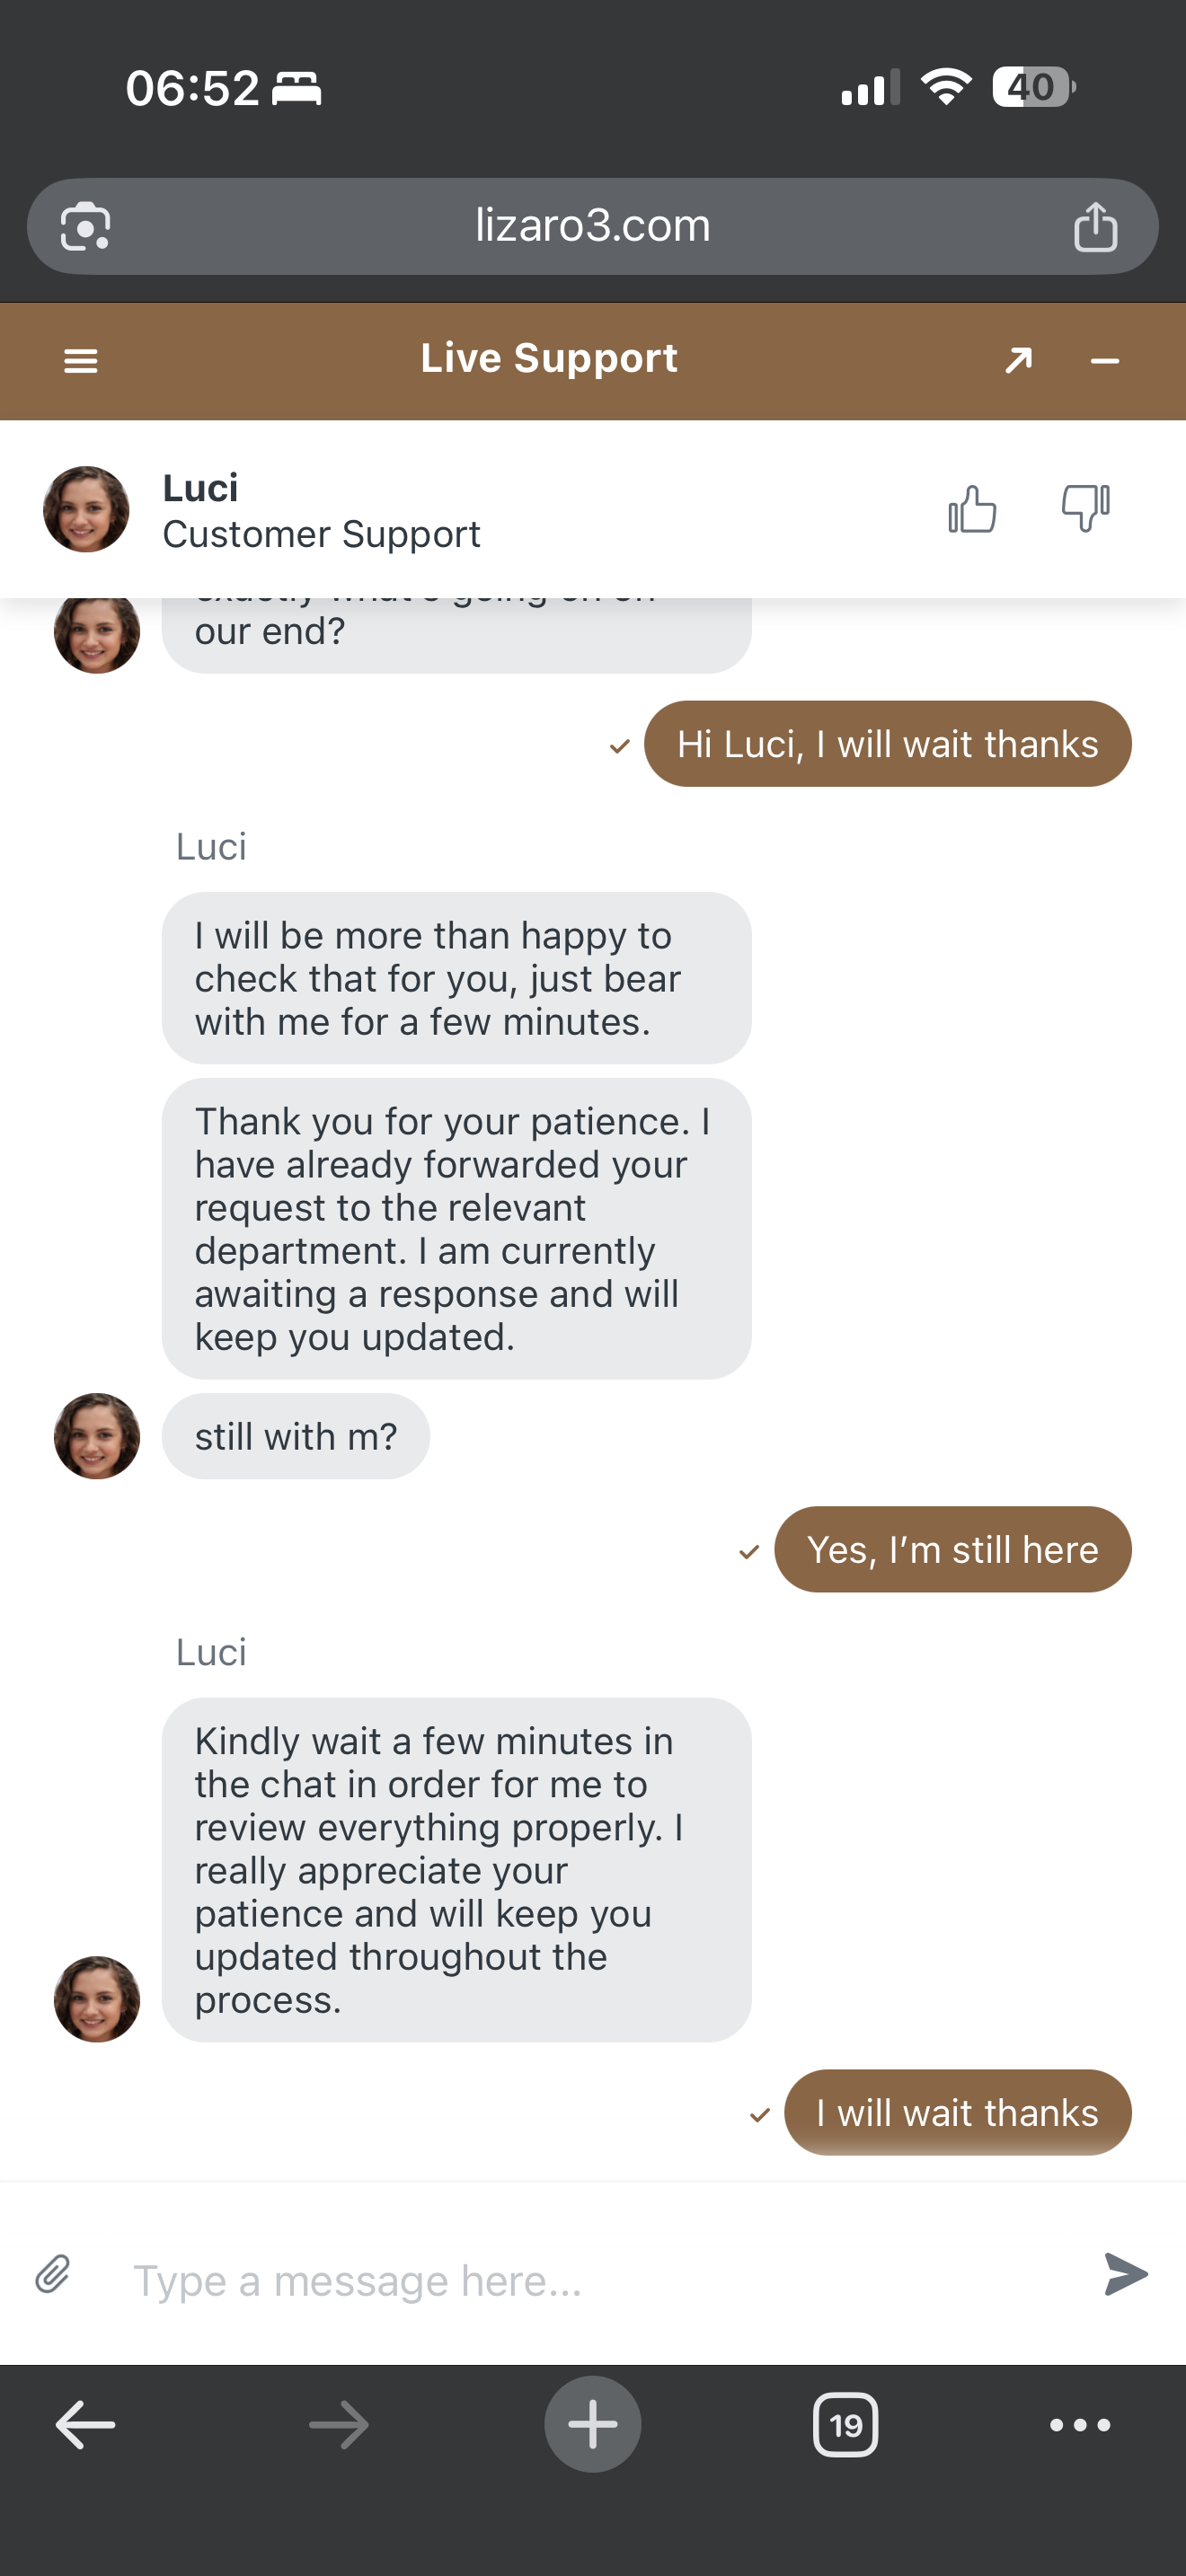Tap the "still with m?" message bubble
Screen dimensions: 1186x2576
click(296, 1436)
